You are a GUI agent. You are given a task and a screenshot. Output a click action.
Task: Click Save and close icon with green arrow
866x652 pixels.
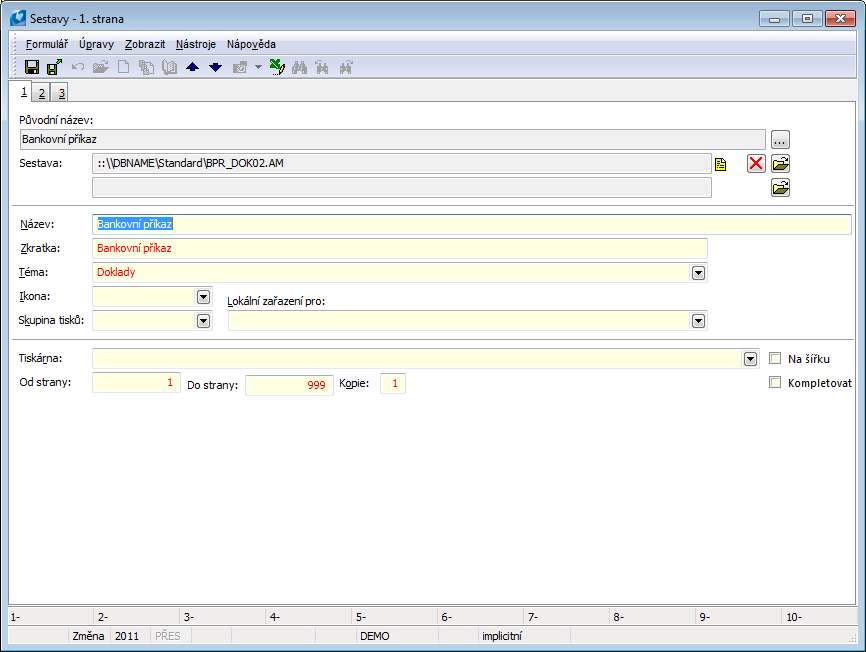click(x=54, y=67)
